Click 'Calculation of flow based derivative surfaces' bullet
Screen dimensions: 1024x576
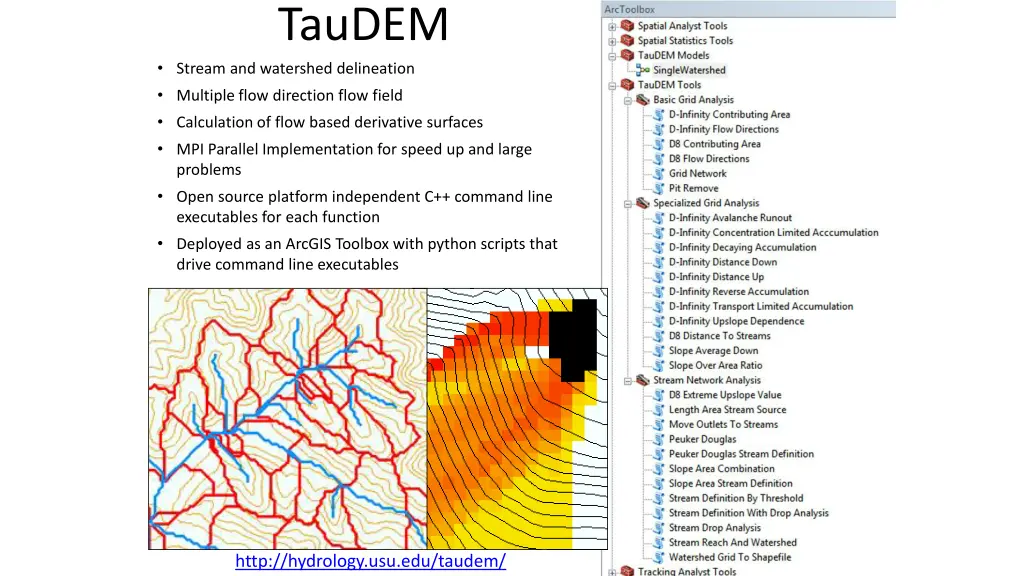pos(329,122)
